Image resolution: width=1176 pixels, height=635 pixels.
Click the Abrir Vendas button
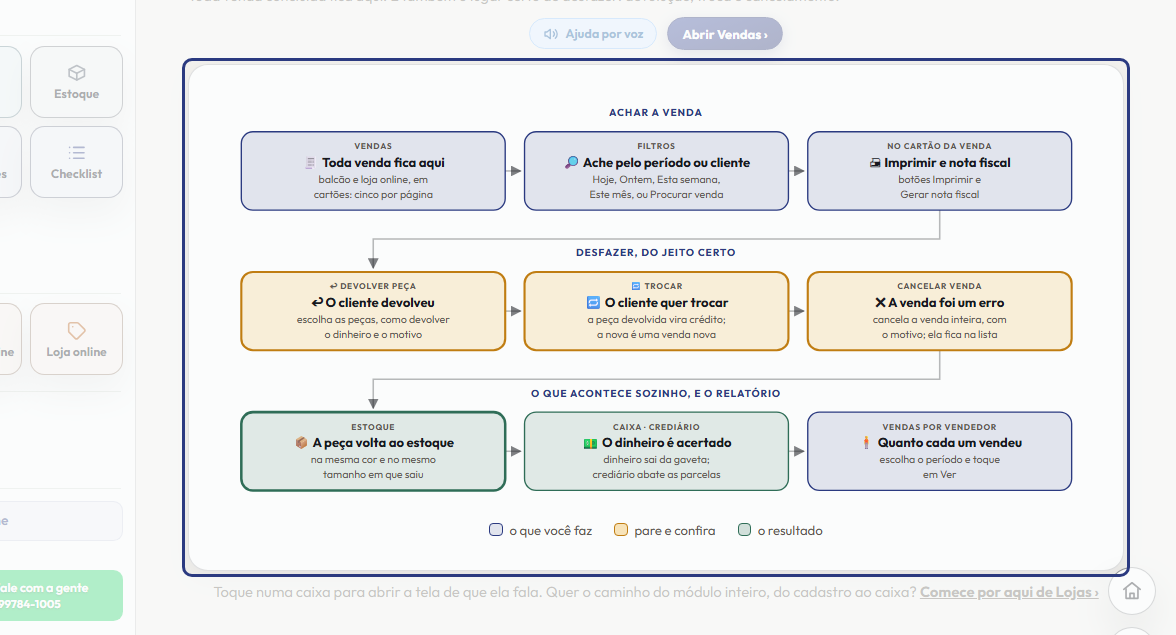(724, 34)
